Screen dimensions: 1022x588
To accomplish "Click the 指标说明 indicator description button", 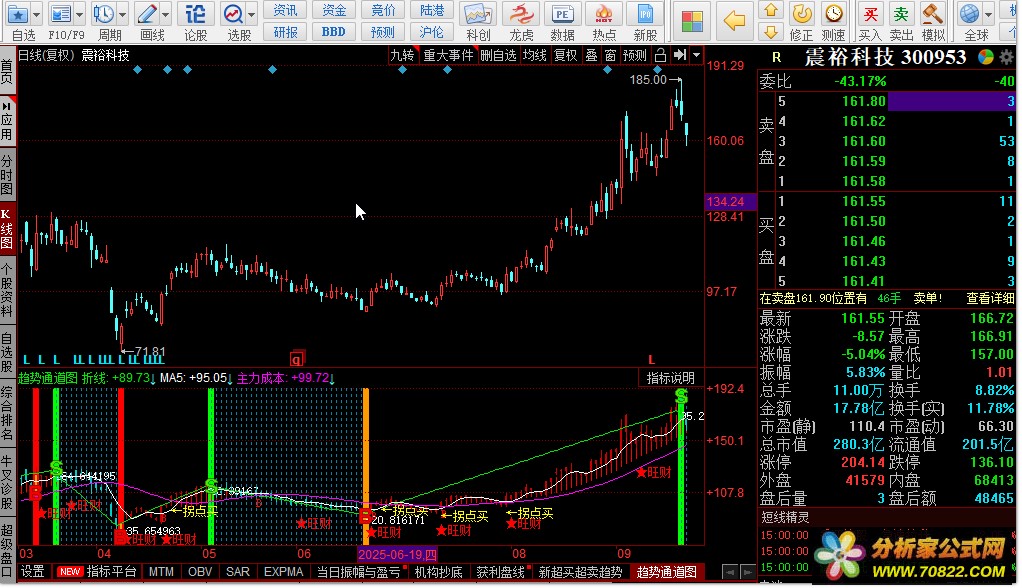I will [x=670, y=378].
